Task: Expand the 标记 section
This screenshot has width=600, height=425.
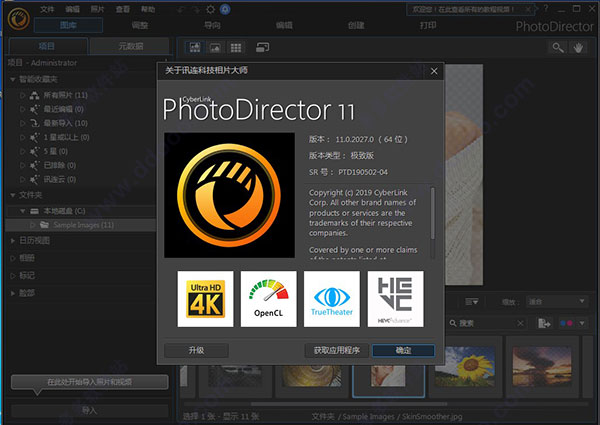Action: (13, 276)
